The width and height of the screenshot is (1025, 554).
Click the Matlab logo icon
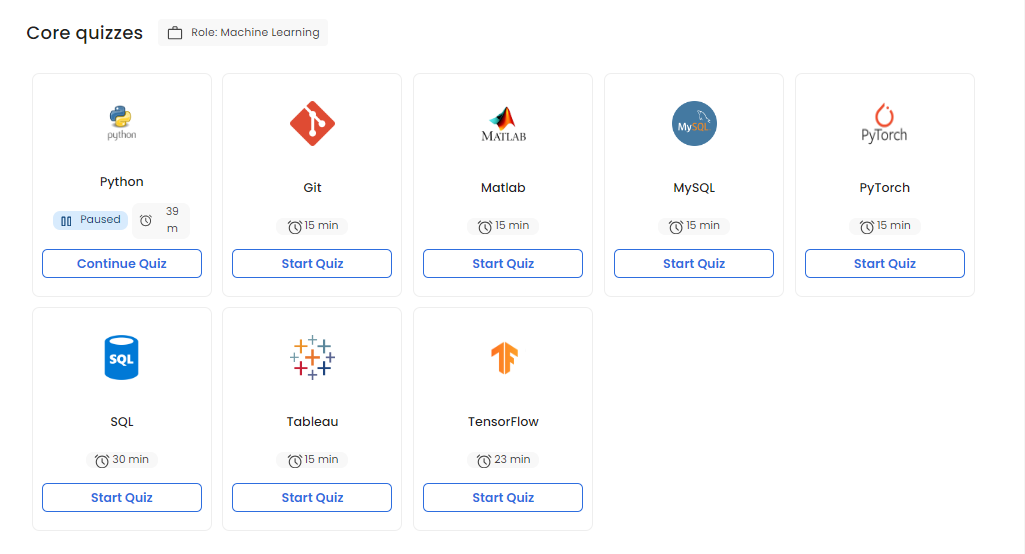tap(503, 124)
